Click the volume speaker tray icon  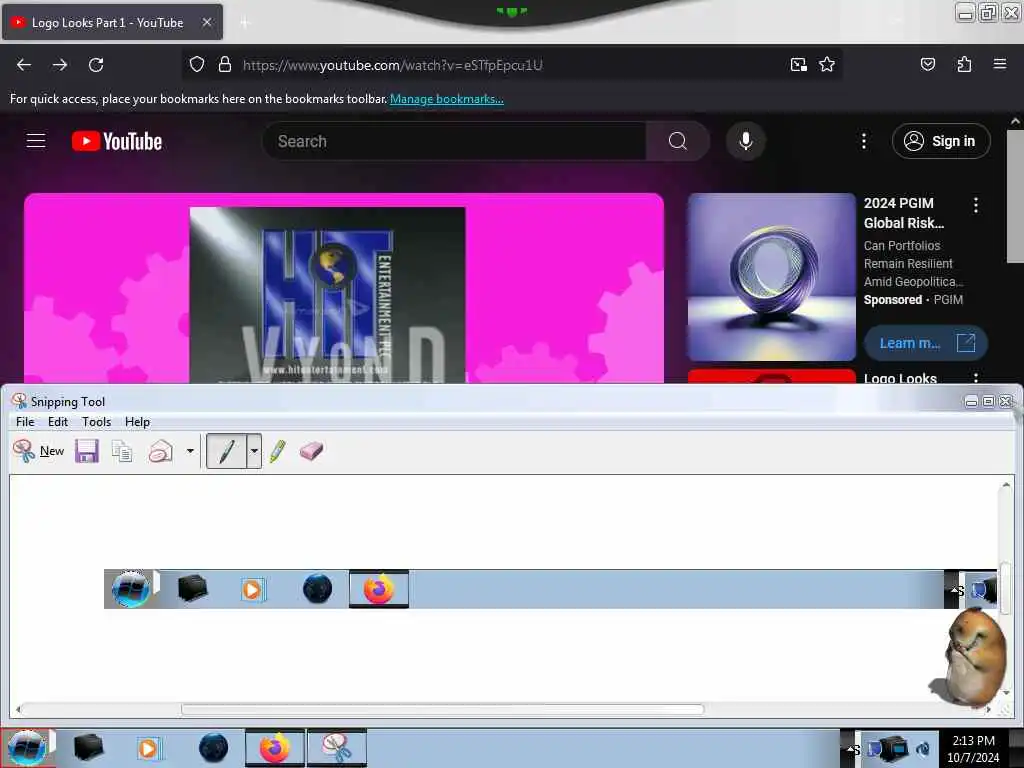click(923, 749)
